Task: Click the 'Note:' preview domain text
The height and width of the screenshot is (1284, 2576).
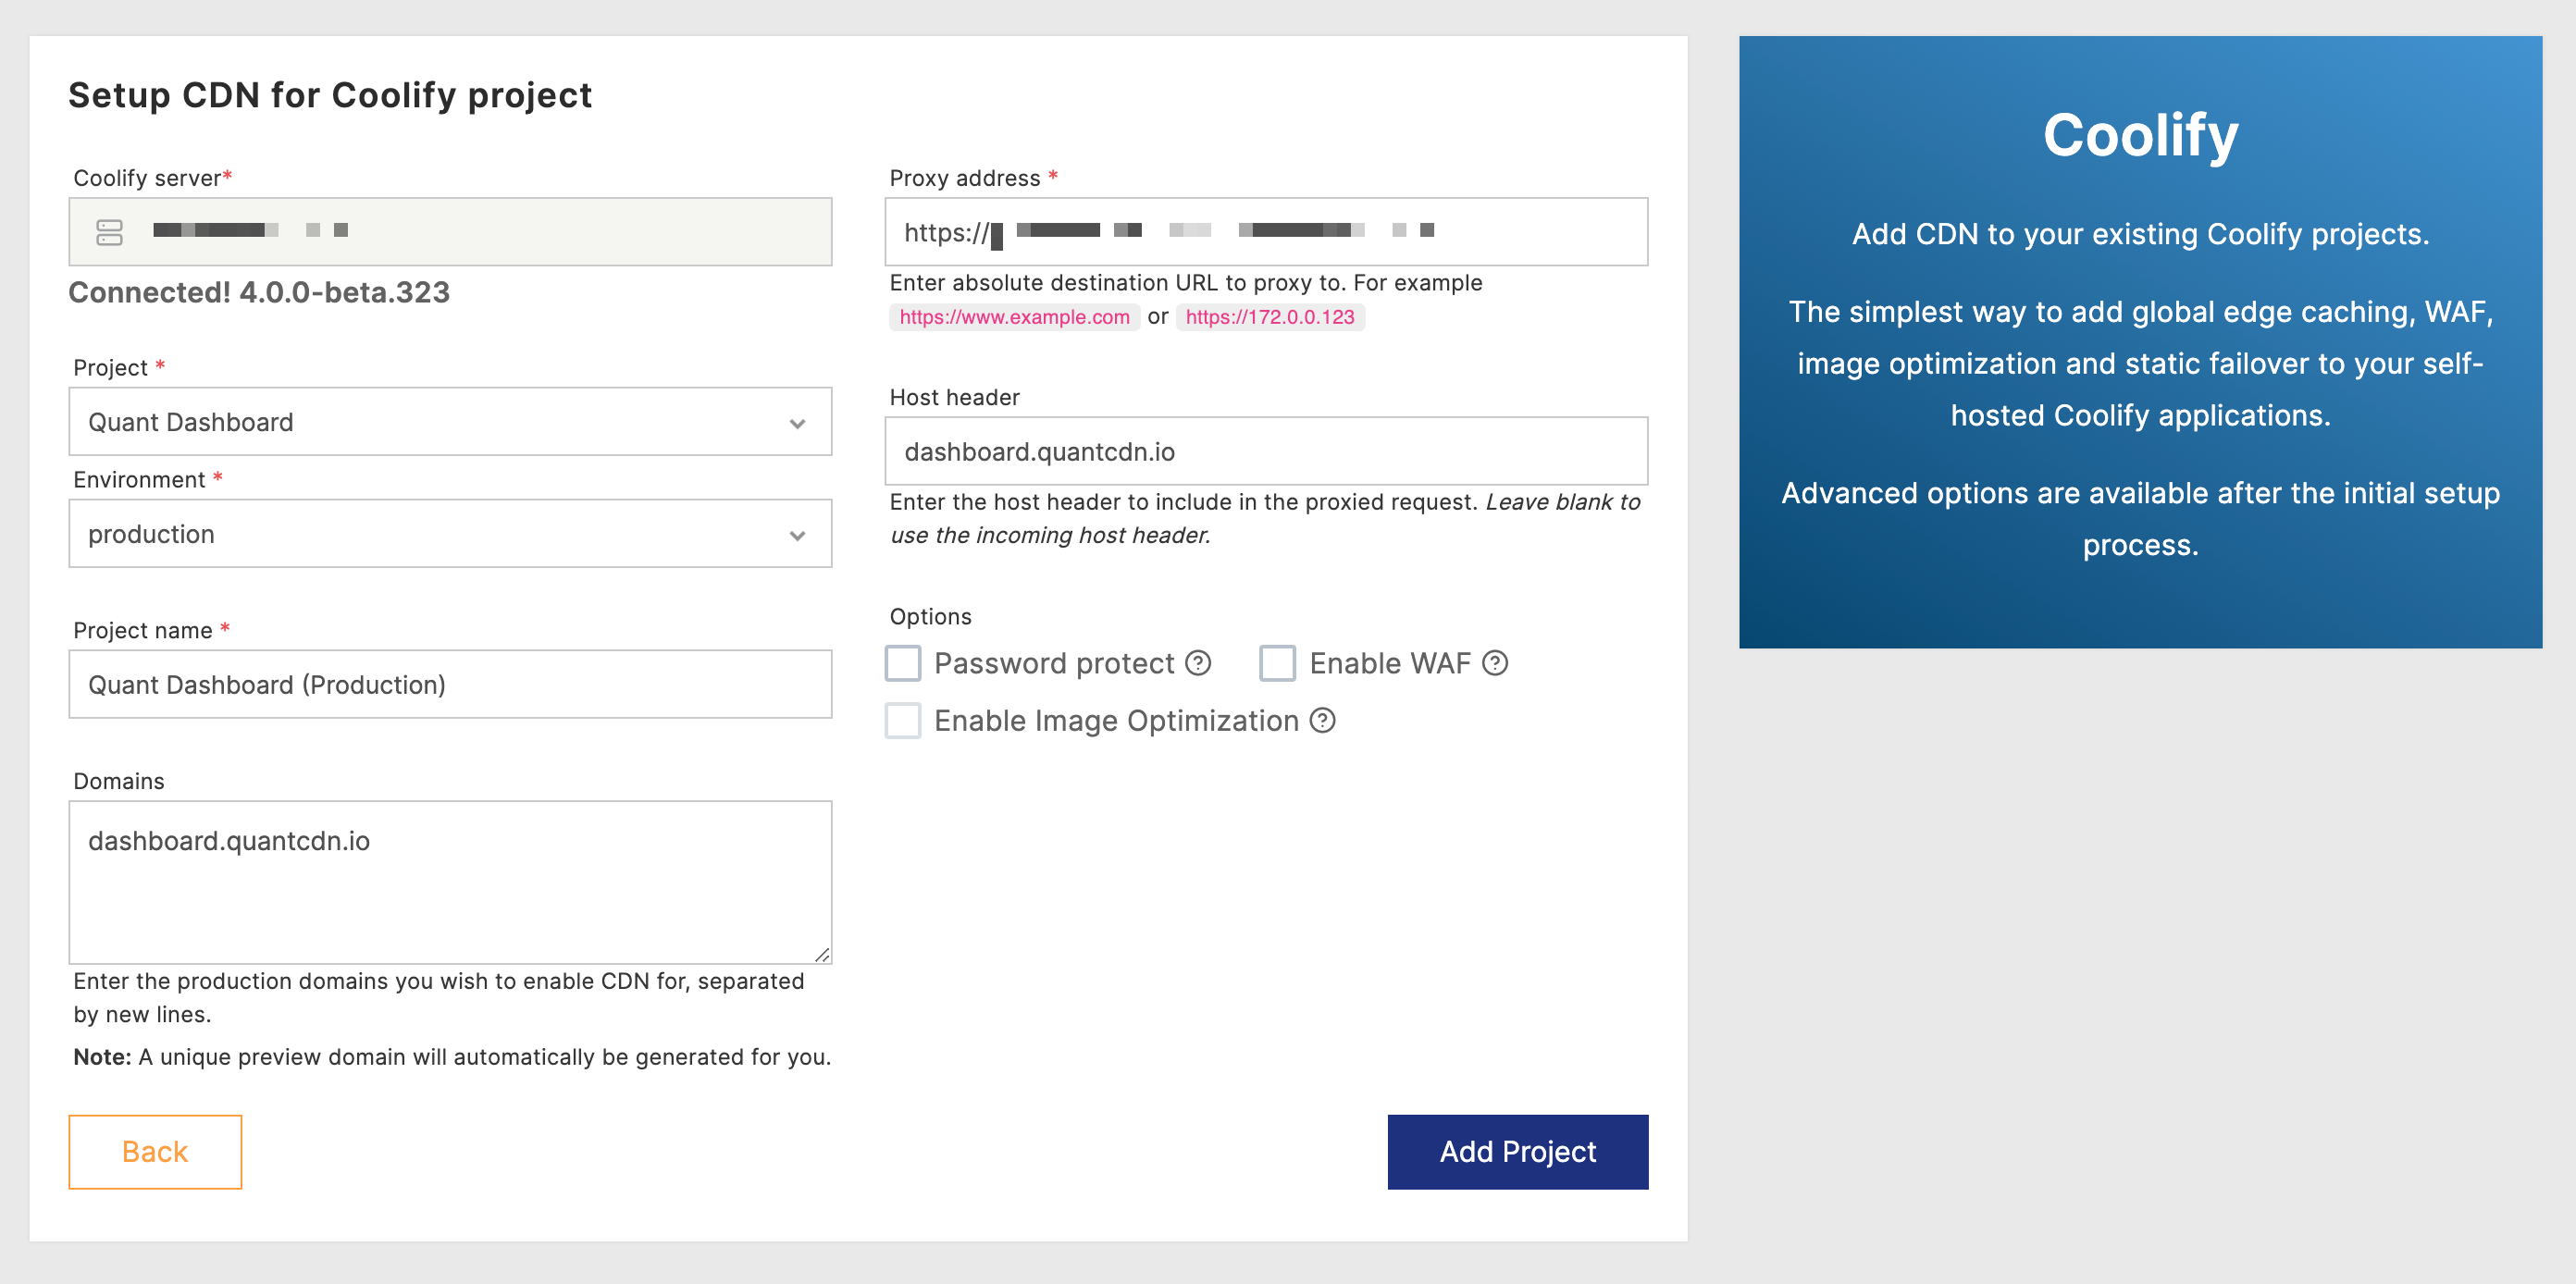Action: coord(452,1057)
